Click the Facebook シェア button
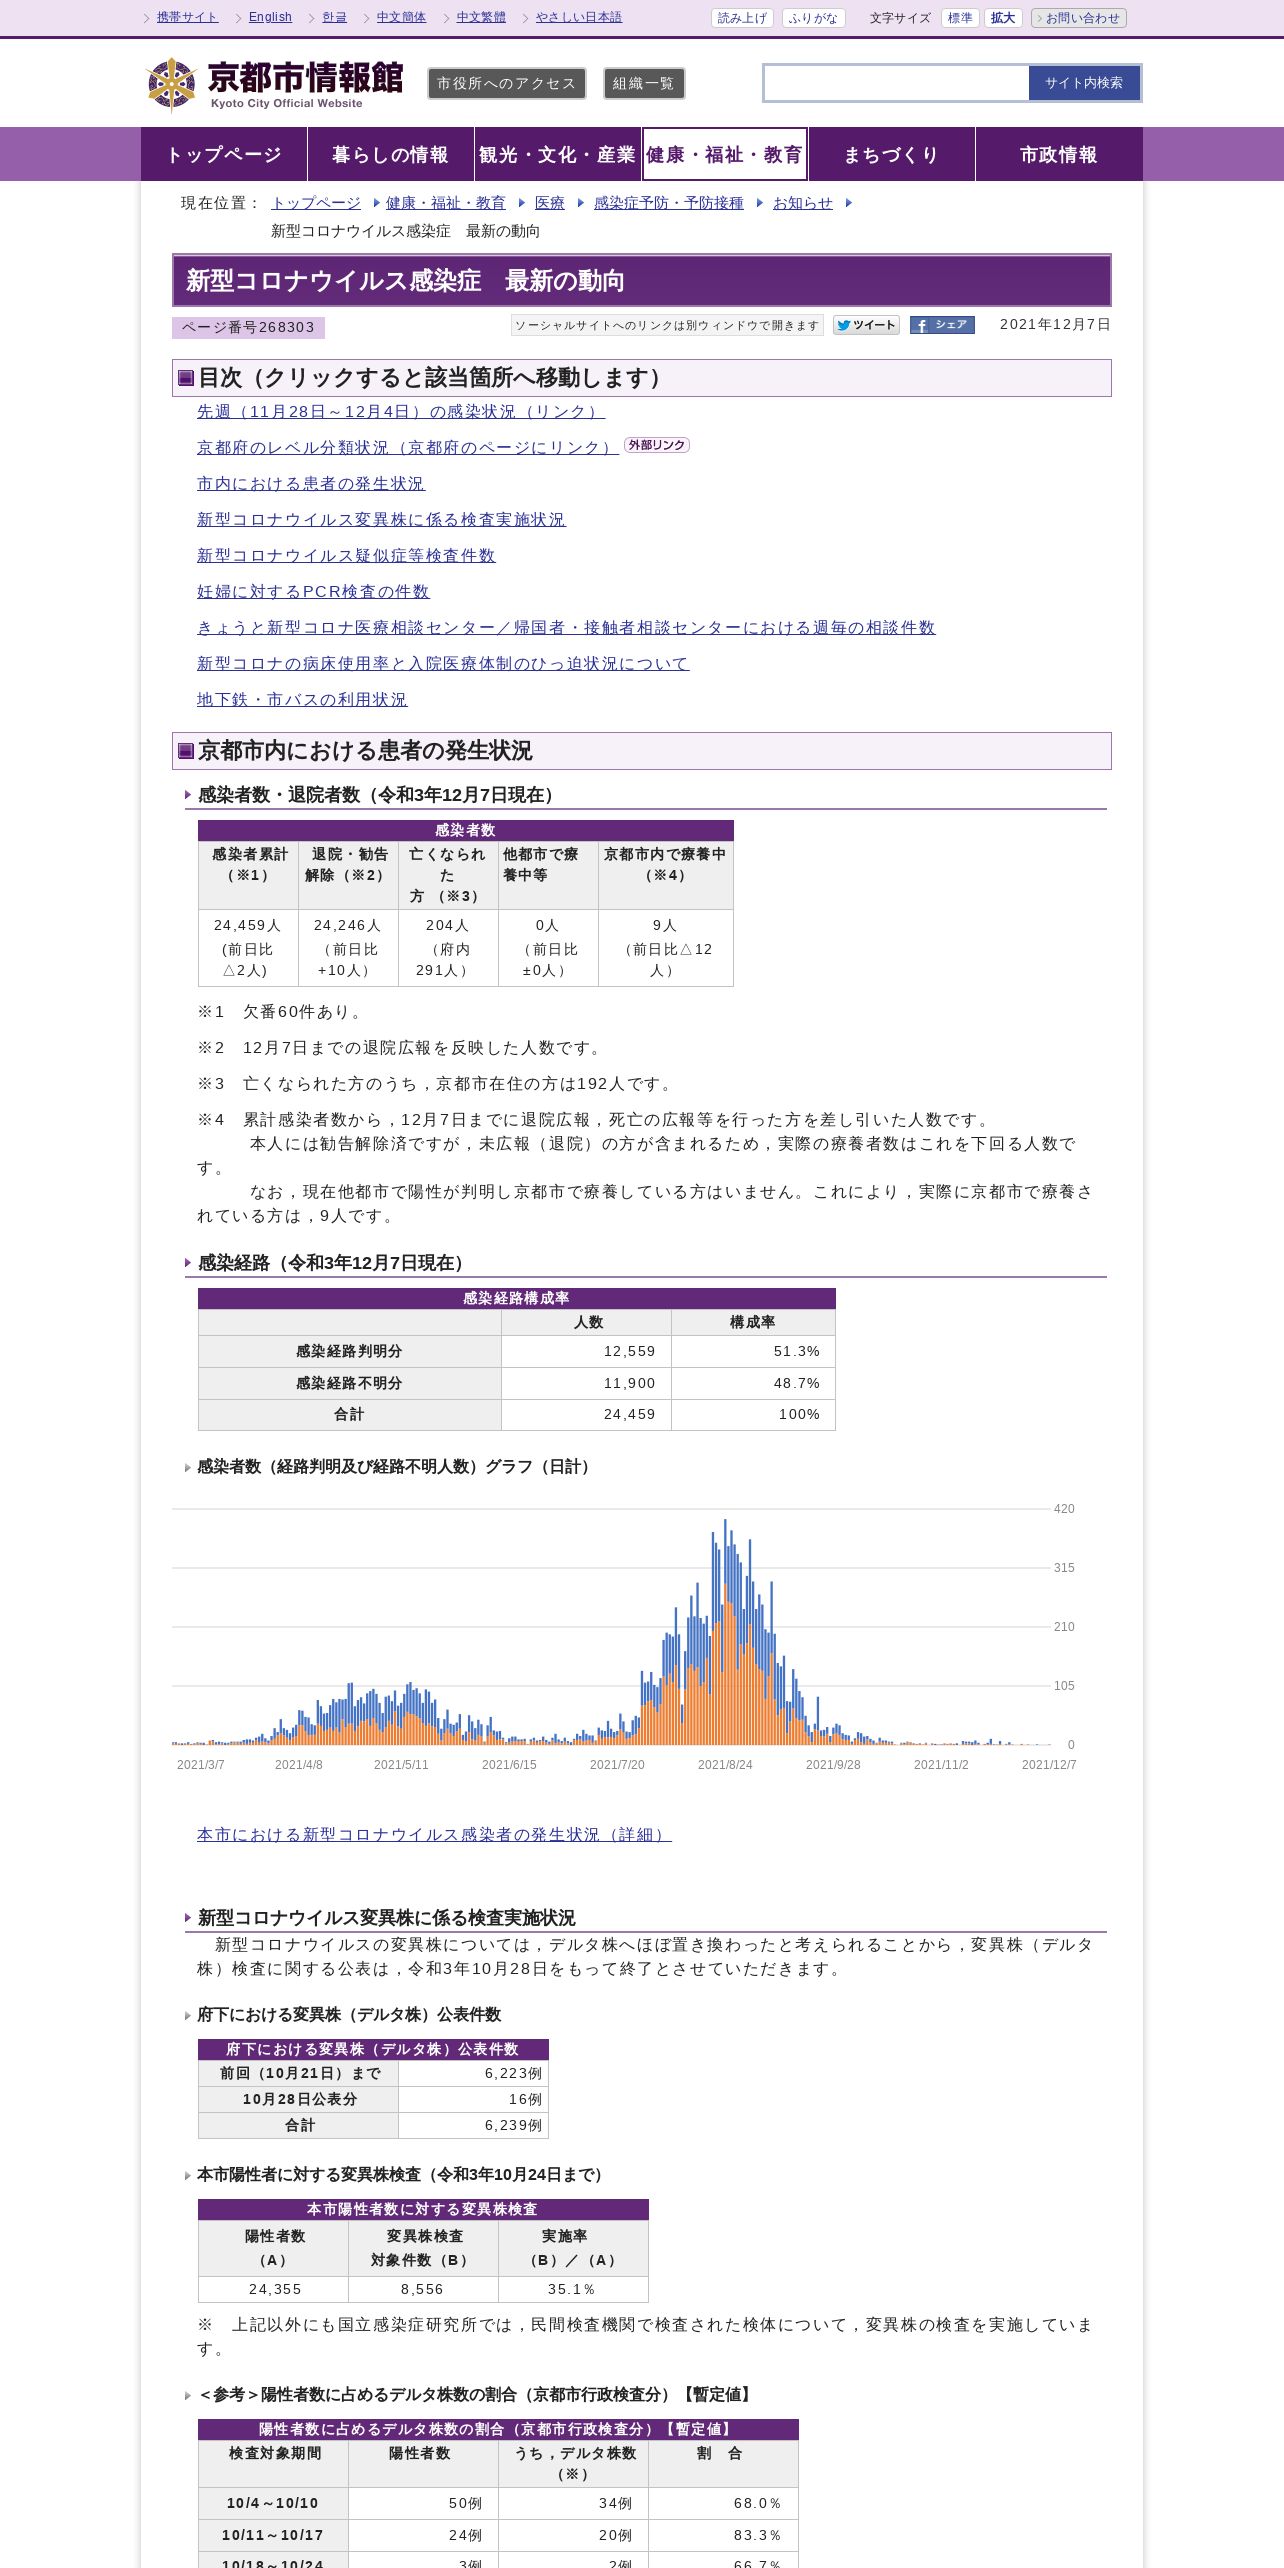Screen dimensions: 1284x2568 (x=942, y=325)
